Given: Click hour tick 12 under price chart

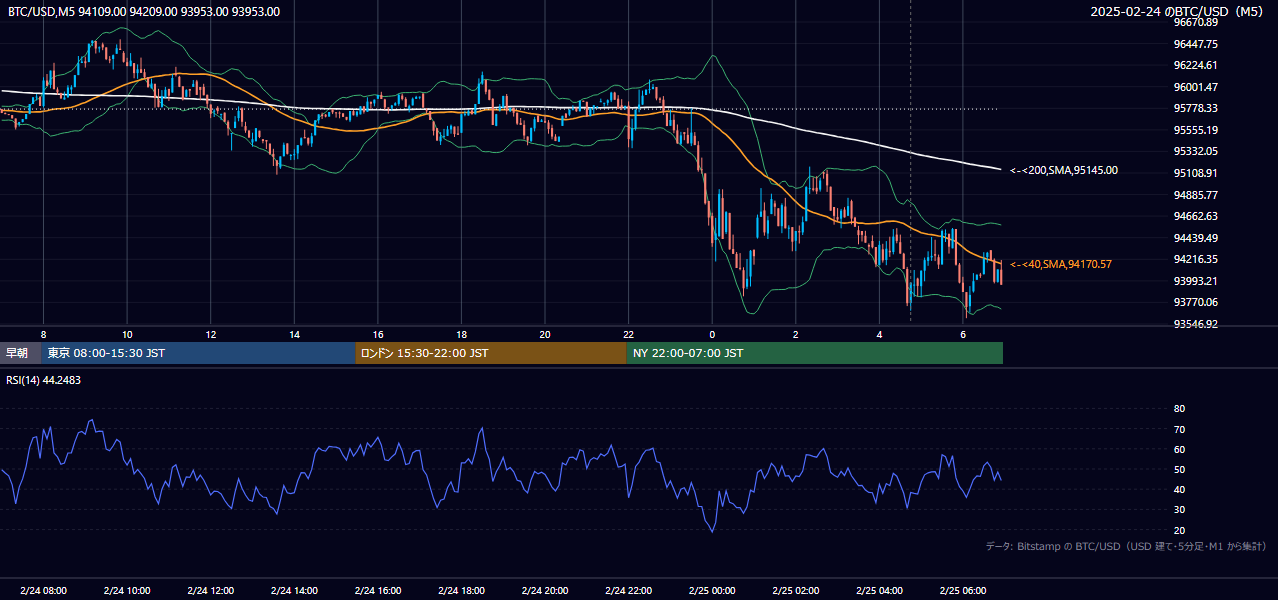Looking at the screenshot, I should [211, 334].
